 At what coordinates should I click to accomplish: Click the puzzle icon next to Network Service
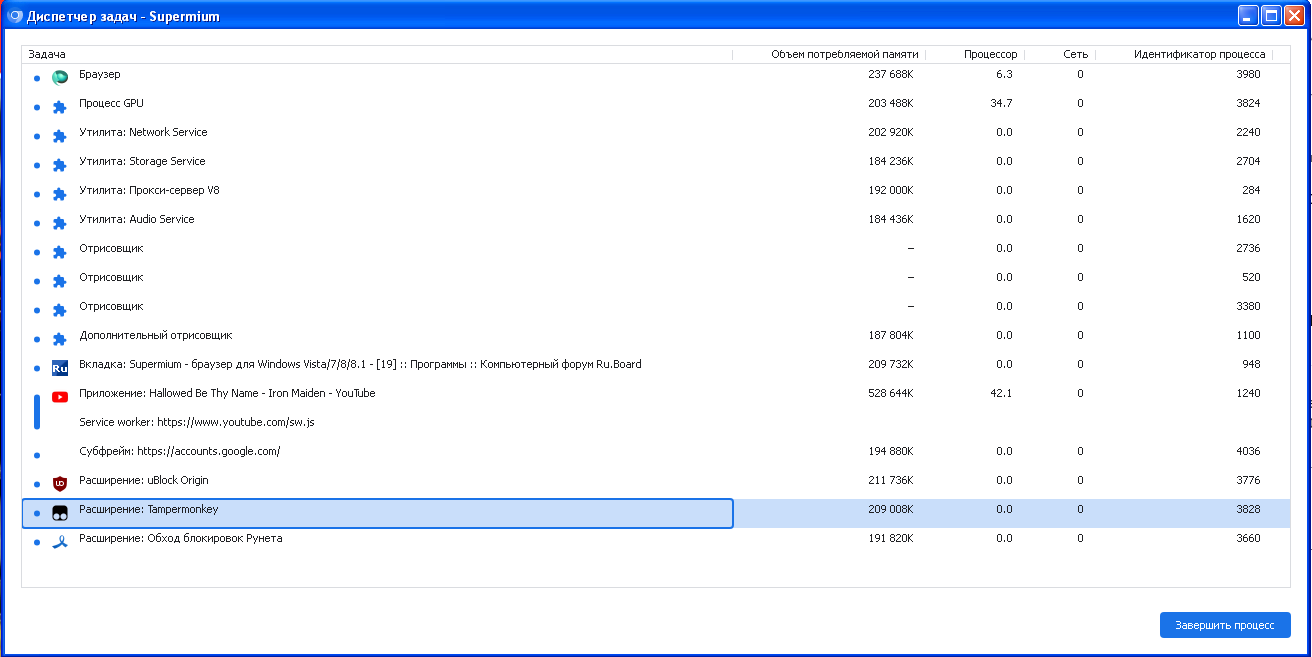(60, 135)
